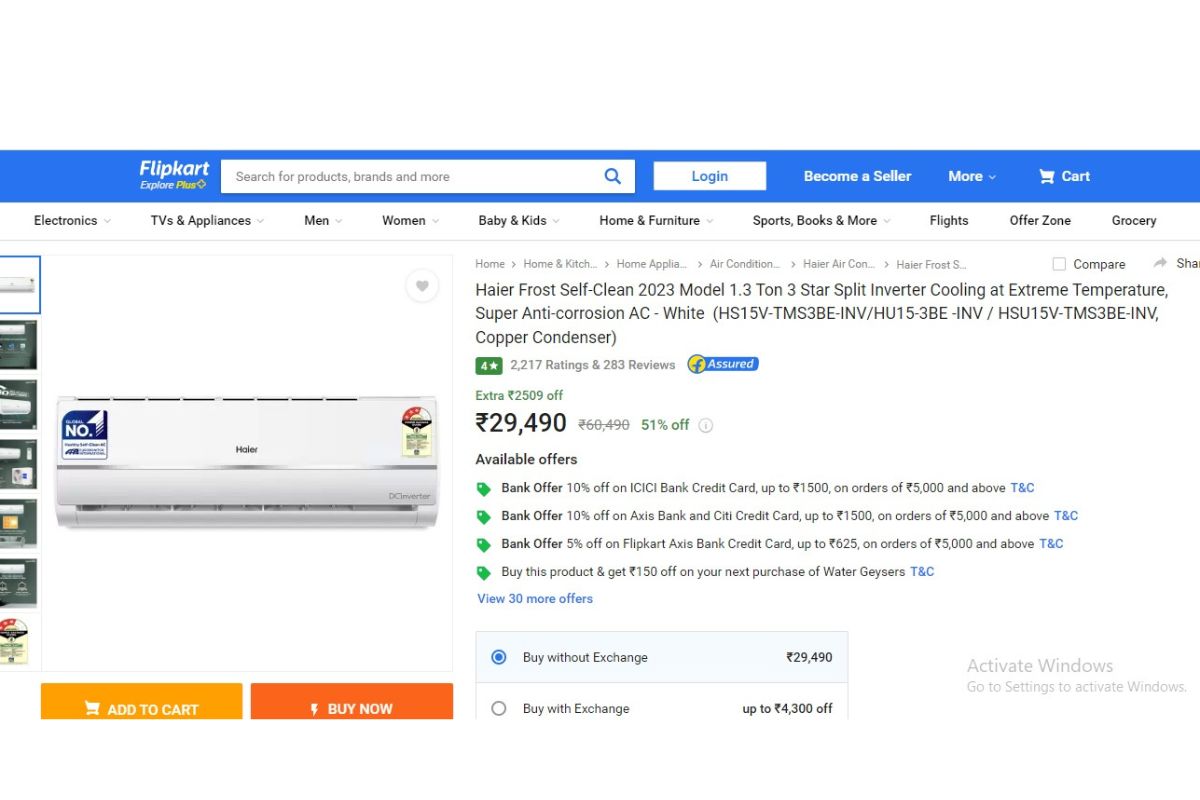Viewport: 1200px width, 800px height.
Task: Click ADD TO CART button
Action: (x=142, y=701)
